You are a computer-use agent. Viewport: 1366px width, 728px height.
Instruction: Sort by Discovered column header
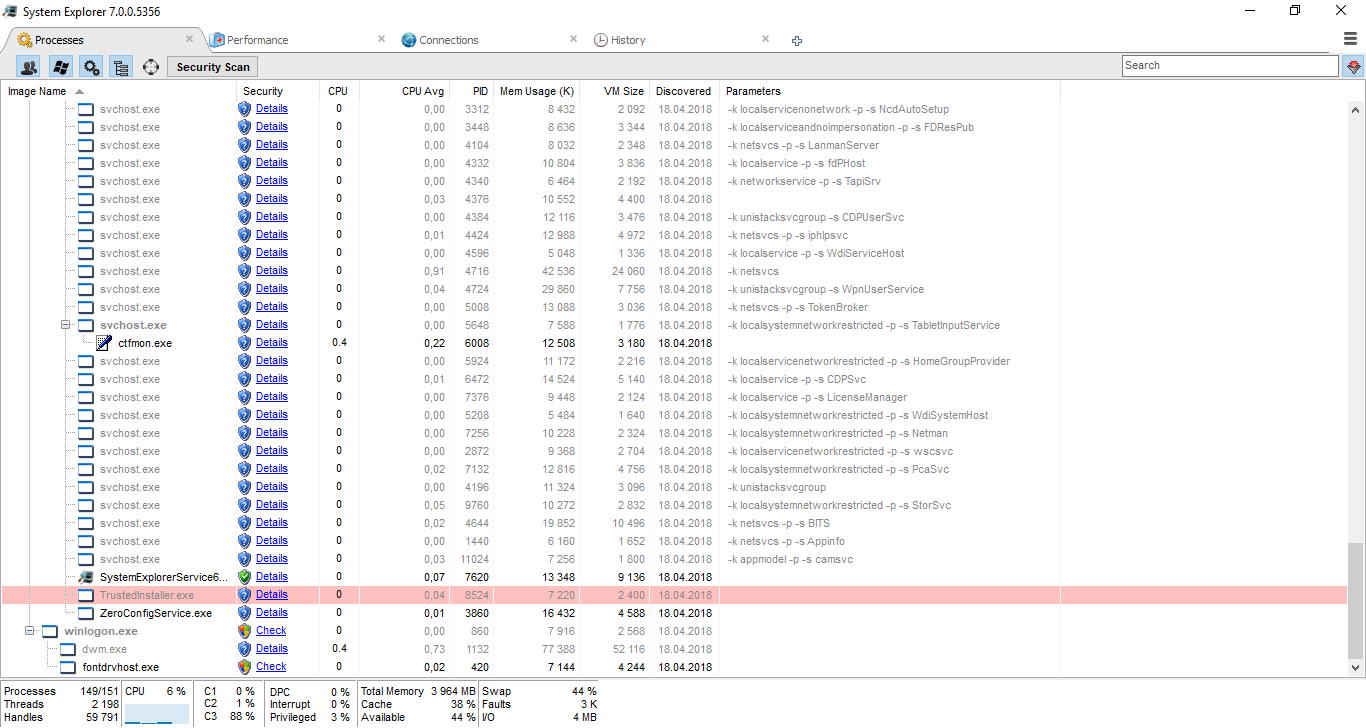683,91
